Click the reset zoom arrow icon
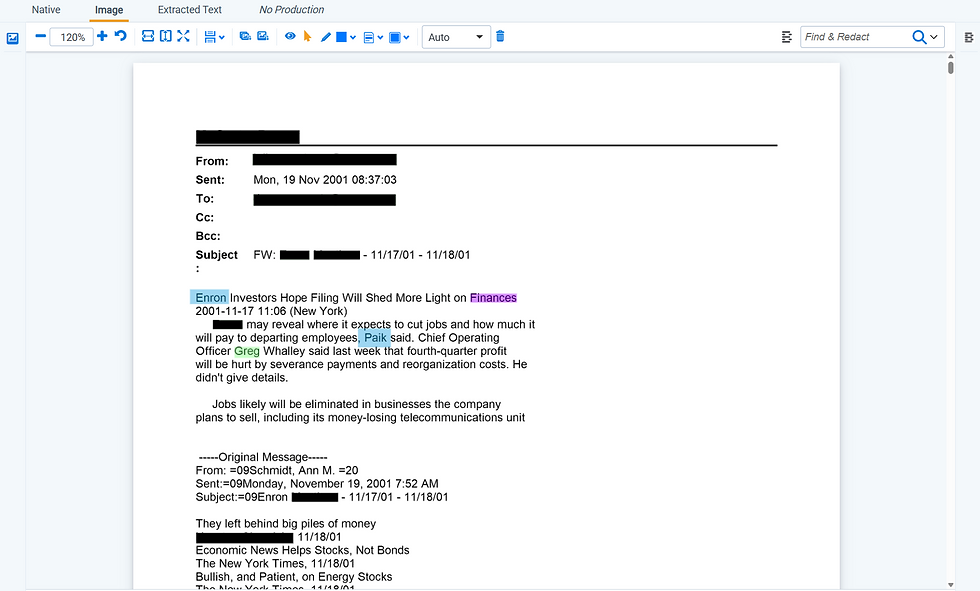 tap(121, 36)
